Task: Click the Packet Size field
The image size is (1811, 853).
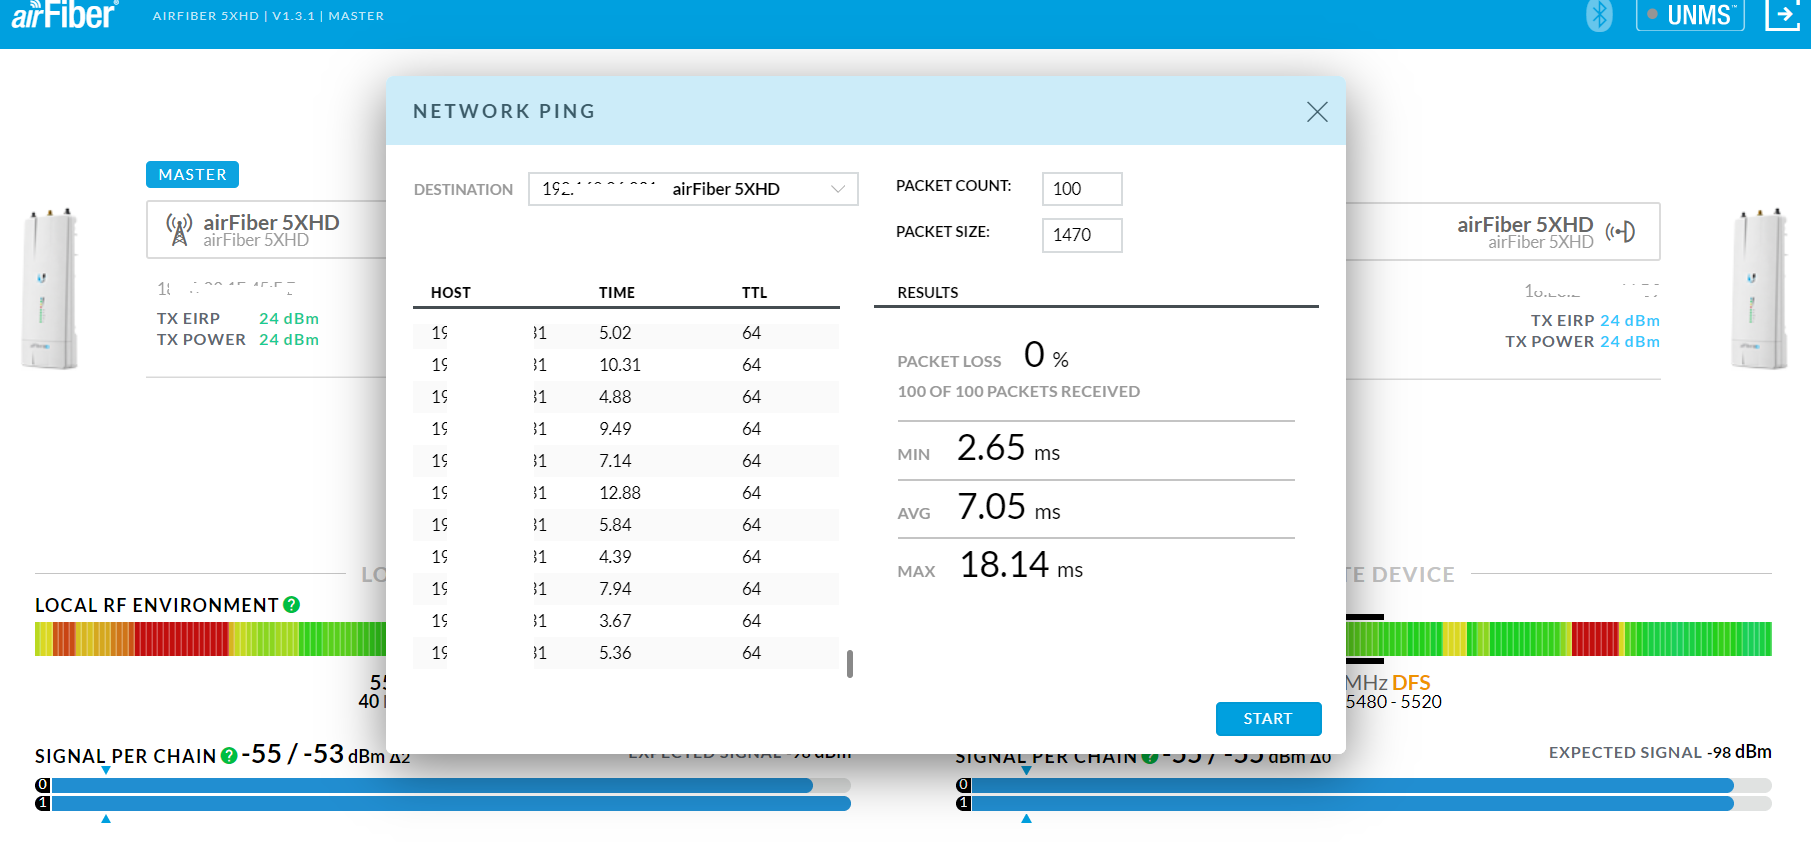Action: [1081, 235]
